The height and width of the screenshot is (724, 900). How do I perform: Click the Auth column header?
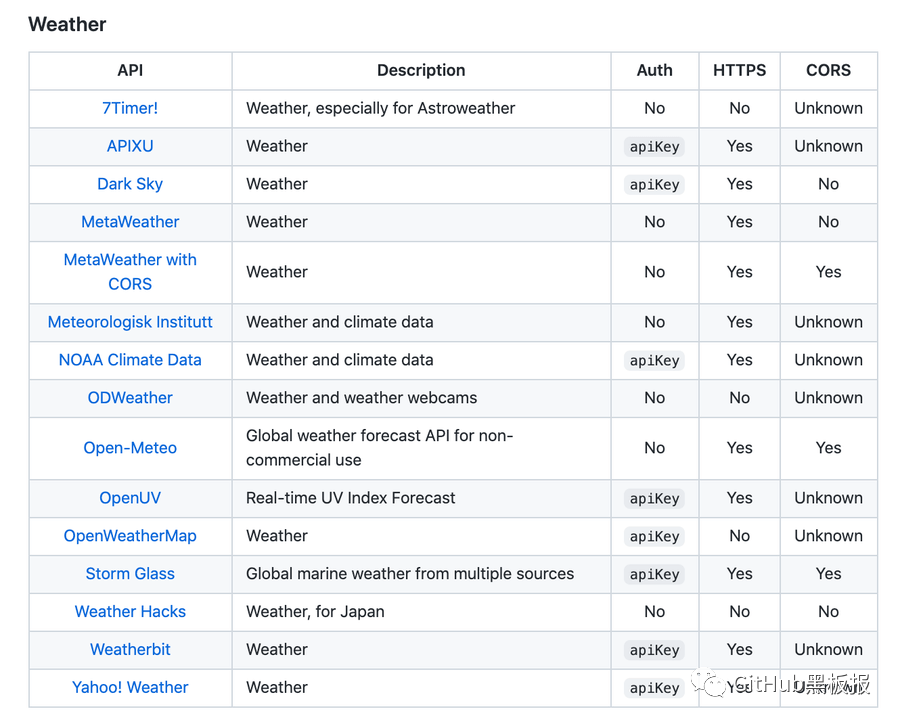pyautogui.click(x=655, y=70)
